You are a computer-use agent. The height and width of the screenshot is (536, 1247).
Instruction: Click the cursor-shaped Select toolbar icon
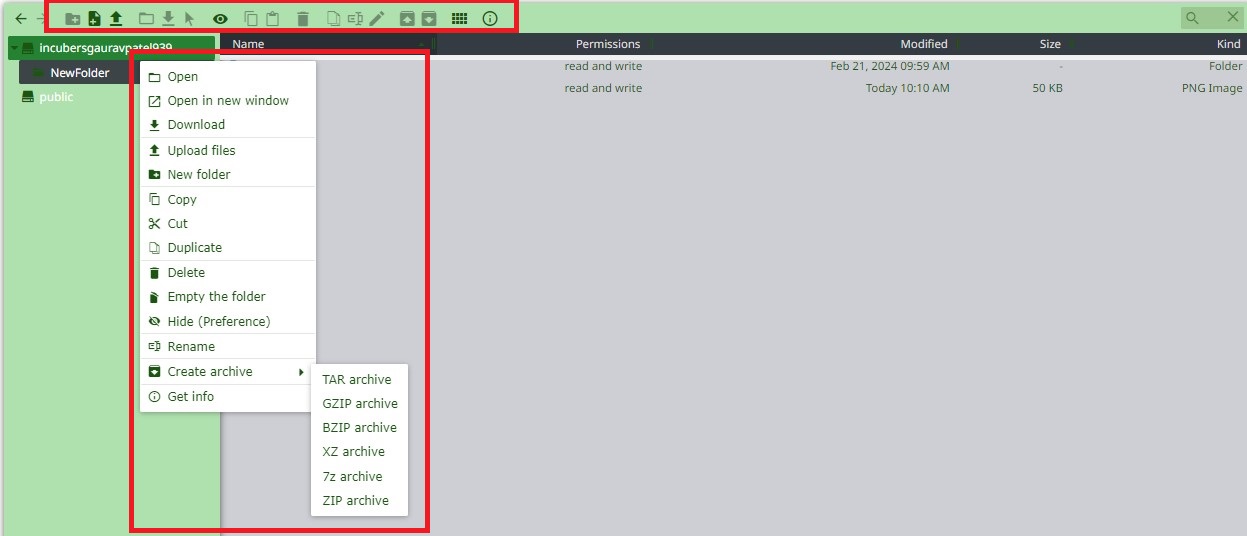click(x=189, y=18)
